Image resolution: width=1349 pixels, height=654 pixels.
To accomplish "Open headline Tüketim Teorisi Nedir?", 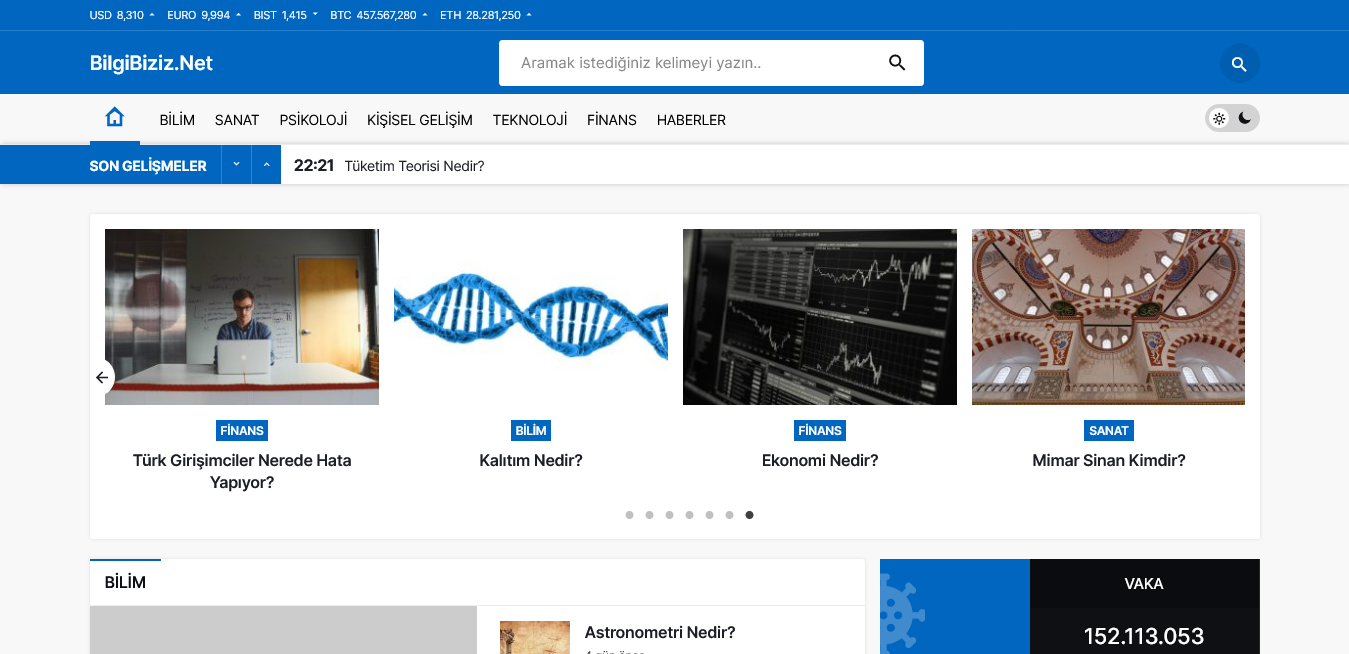I will 414,166.
